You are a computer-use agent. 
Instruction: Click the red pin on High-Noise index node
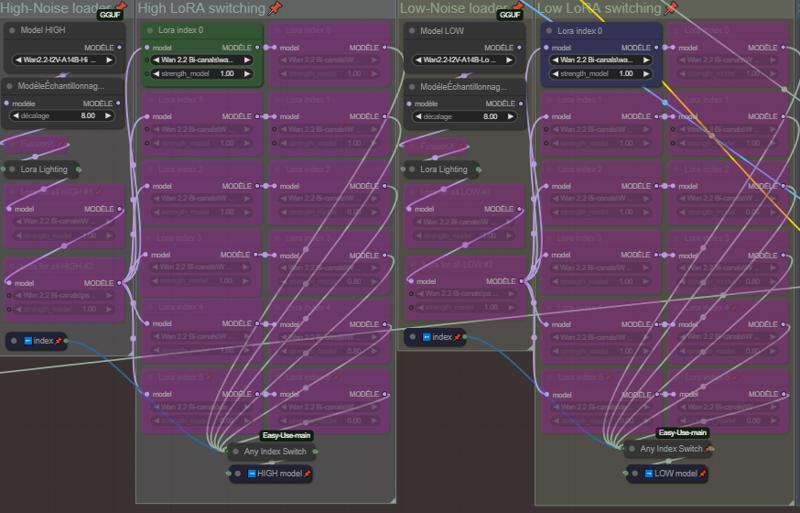click(58, 340)
